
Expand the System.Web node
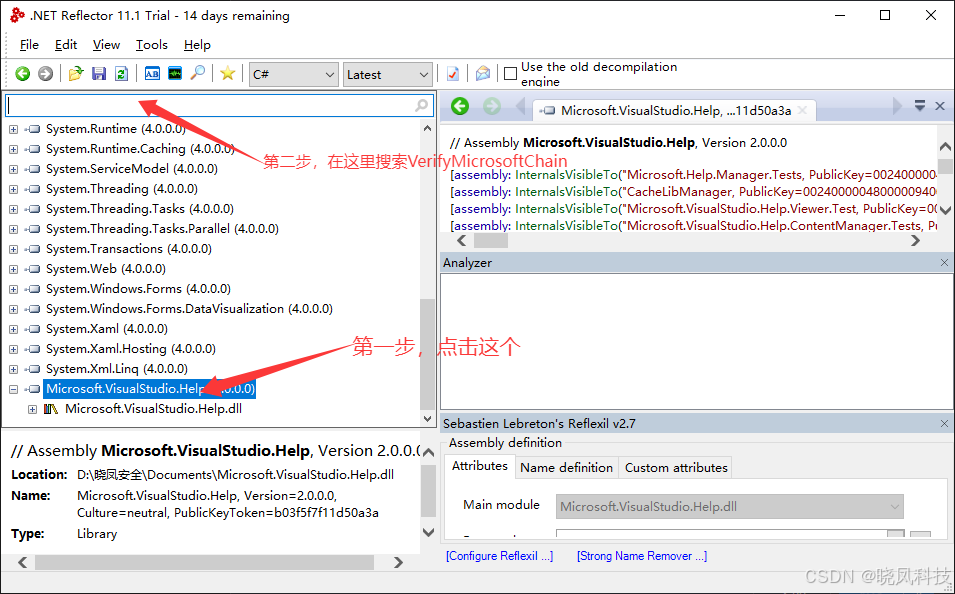point(13,269)
